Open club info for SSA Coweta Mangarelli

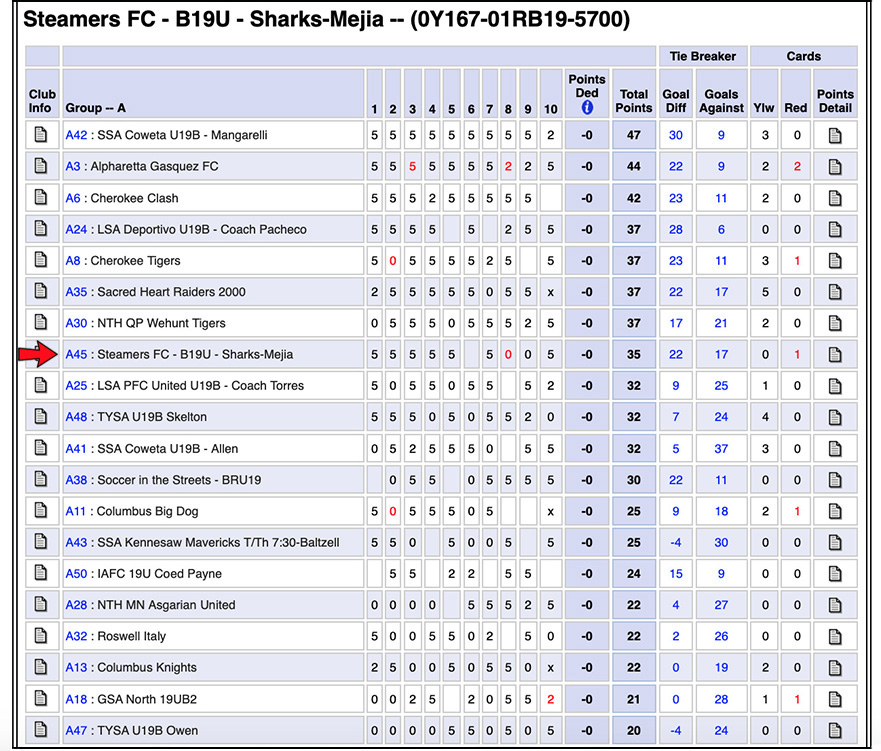coord(40,135)
